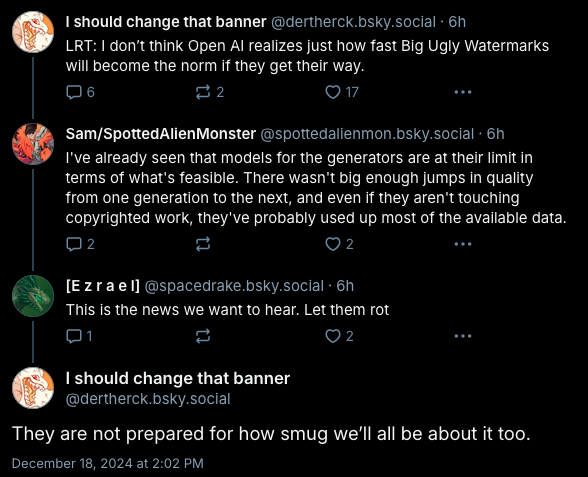Open @spottedalienmon.bsky.social profile handle
The width and height of the screenshot is (588, 477).
367,134
